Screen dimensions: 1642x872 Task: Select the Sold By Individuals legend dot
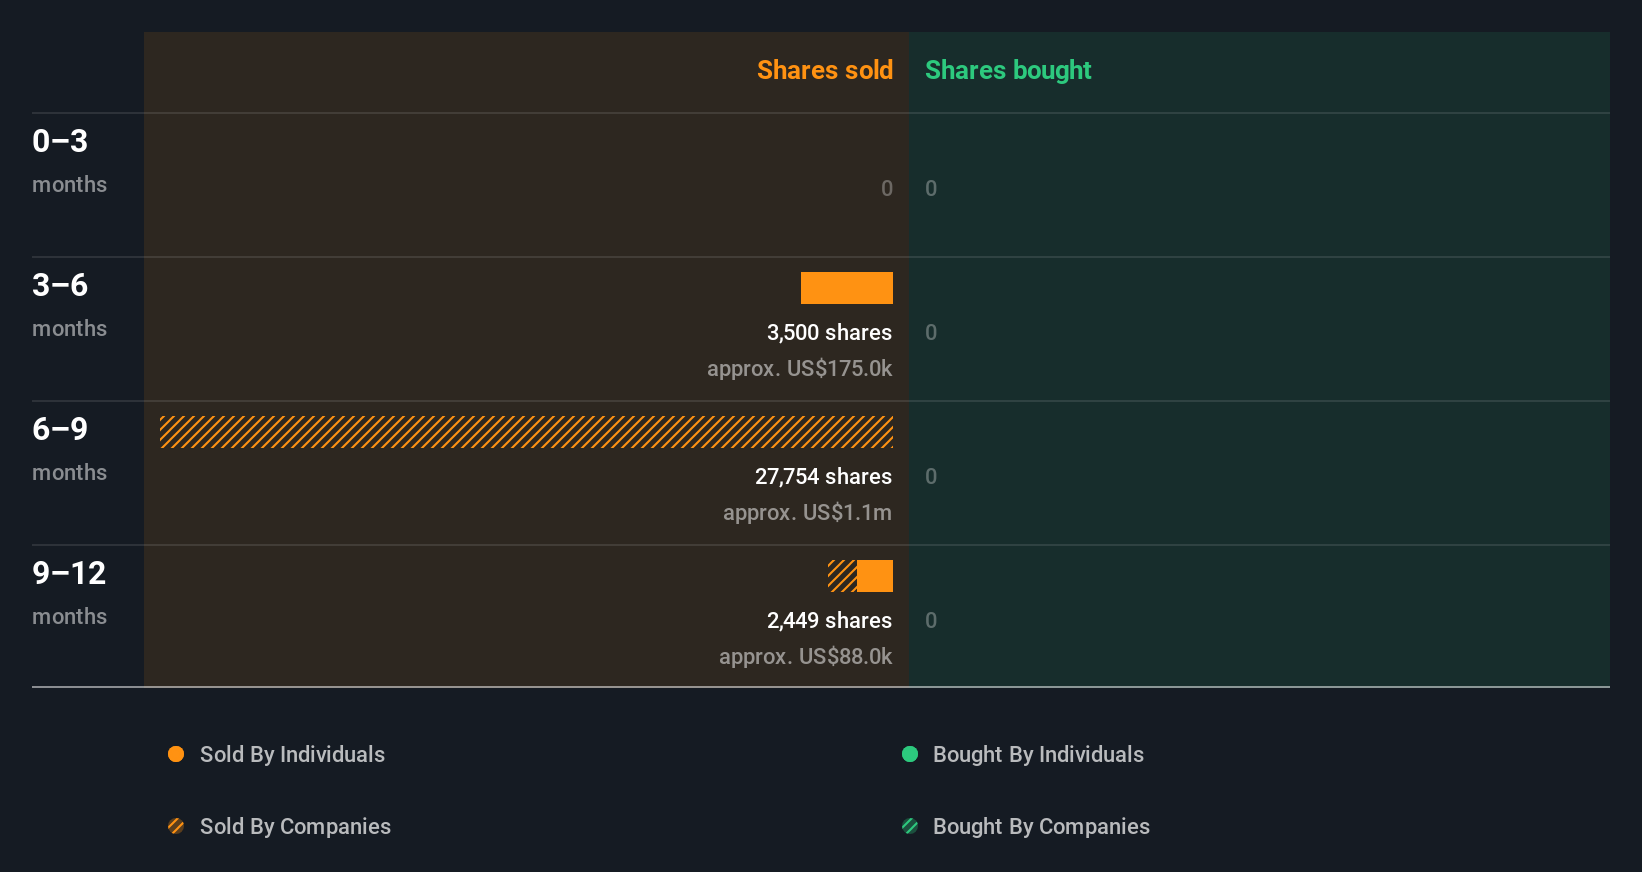click(176, 754)
